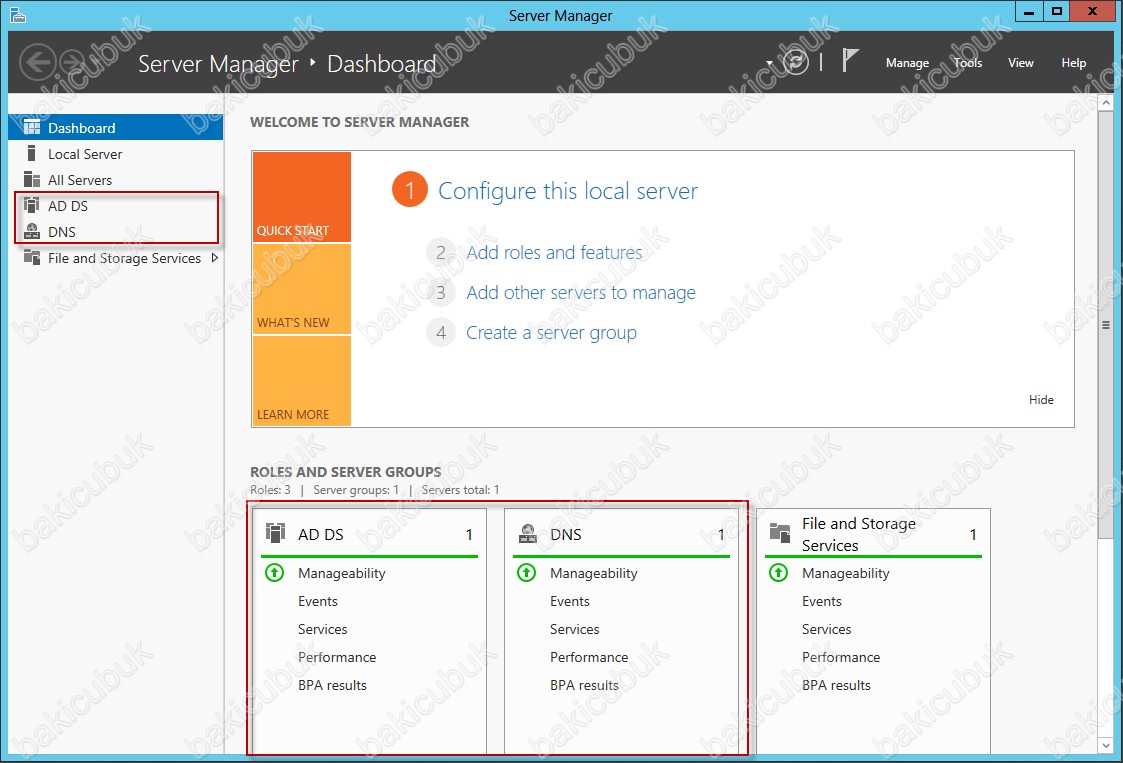Screen dimensions: 1123x763
Task: Select the WHAT'S NEW tab
Action: pos(302,289)
